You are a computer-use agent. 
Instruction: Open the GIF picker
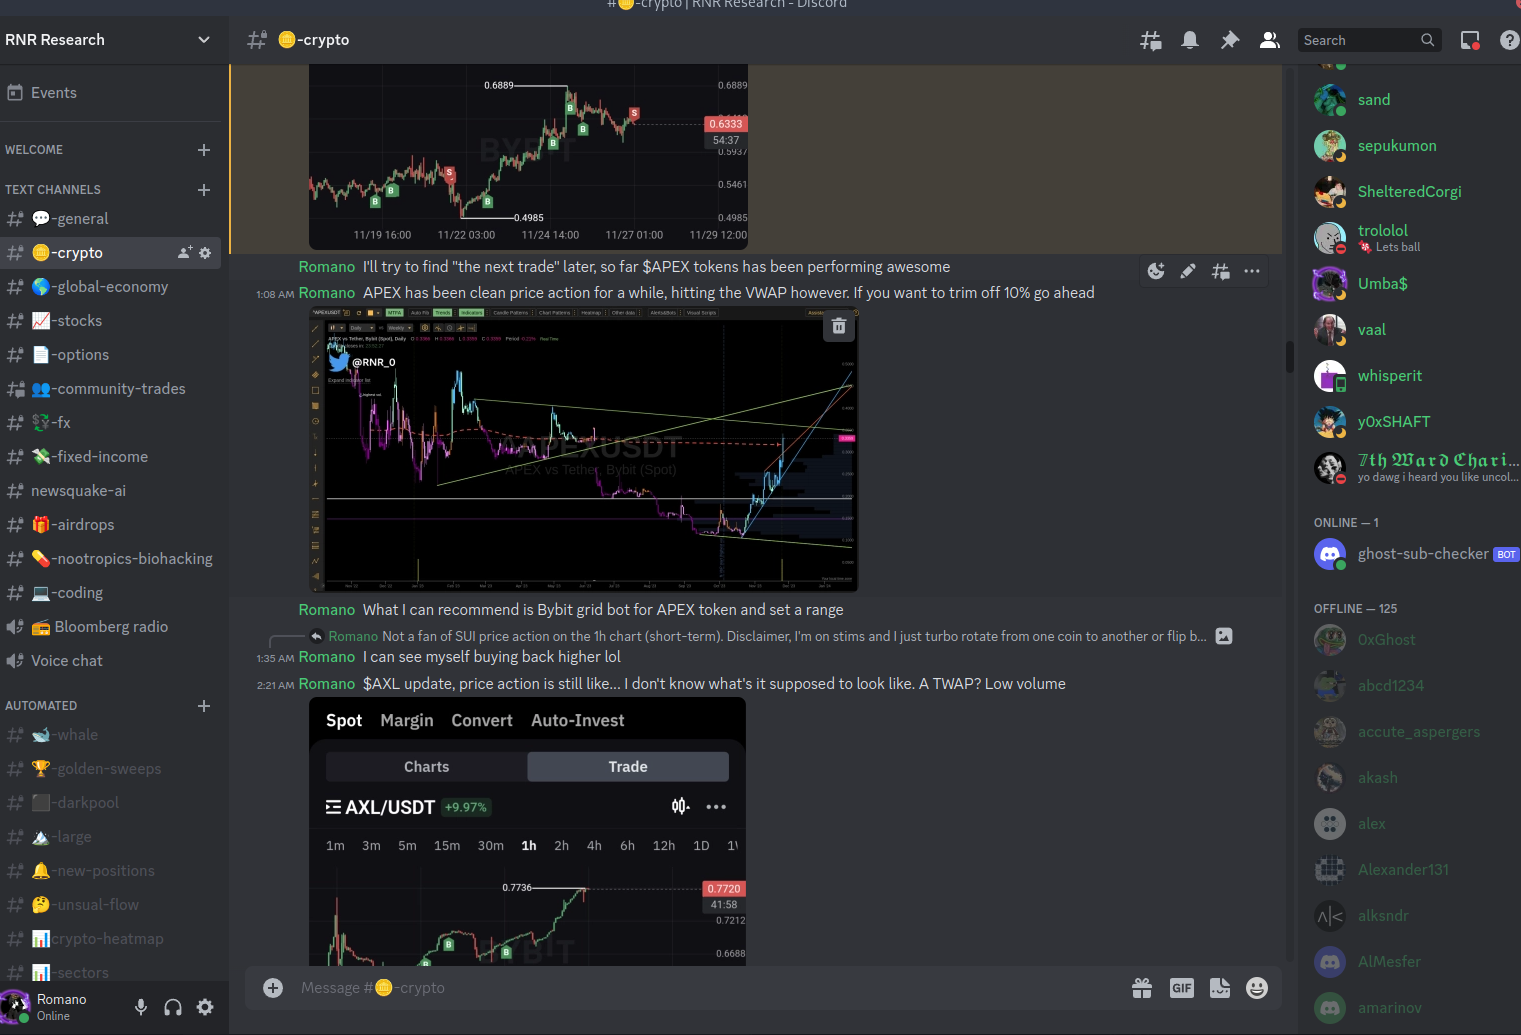click(x=1182, y=988)
